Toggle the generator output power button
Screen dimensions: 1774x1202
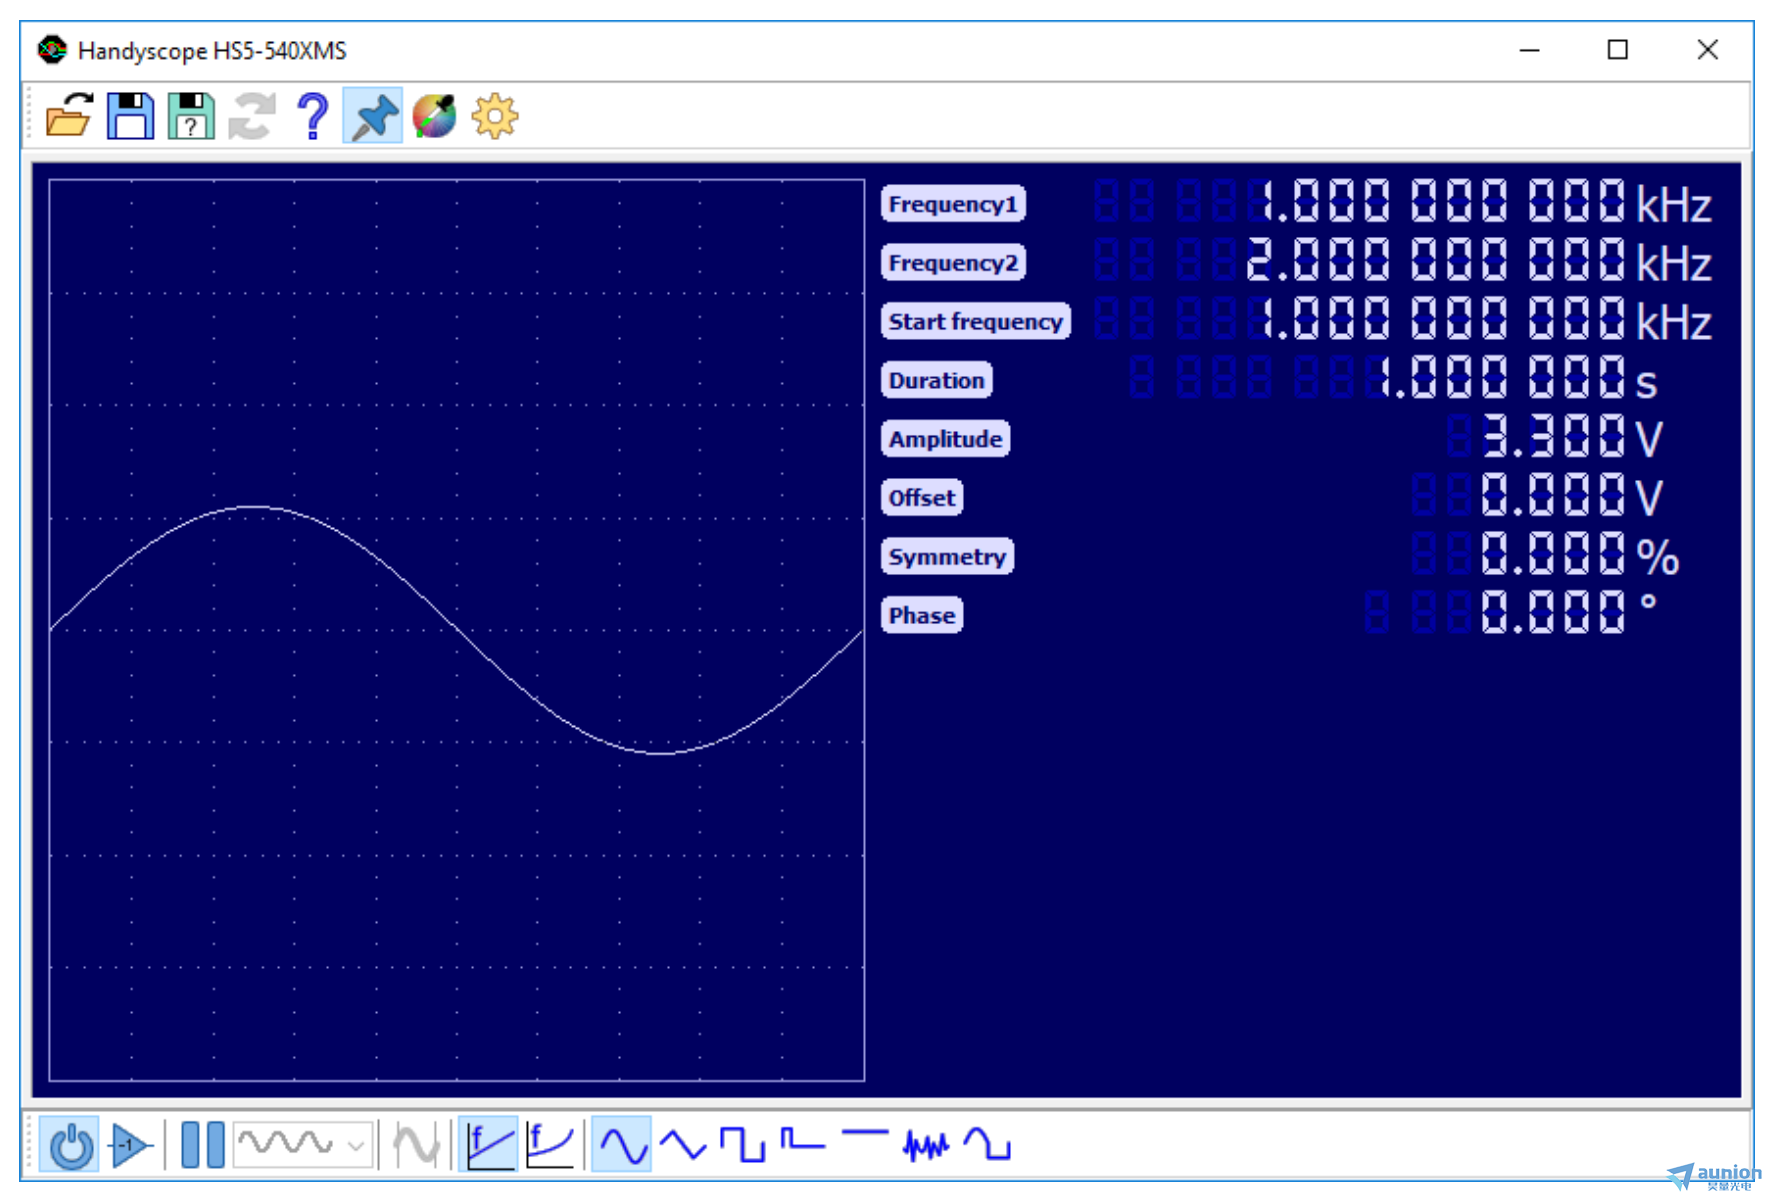click(x=70, y=1145)
